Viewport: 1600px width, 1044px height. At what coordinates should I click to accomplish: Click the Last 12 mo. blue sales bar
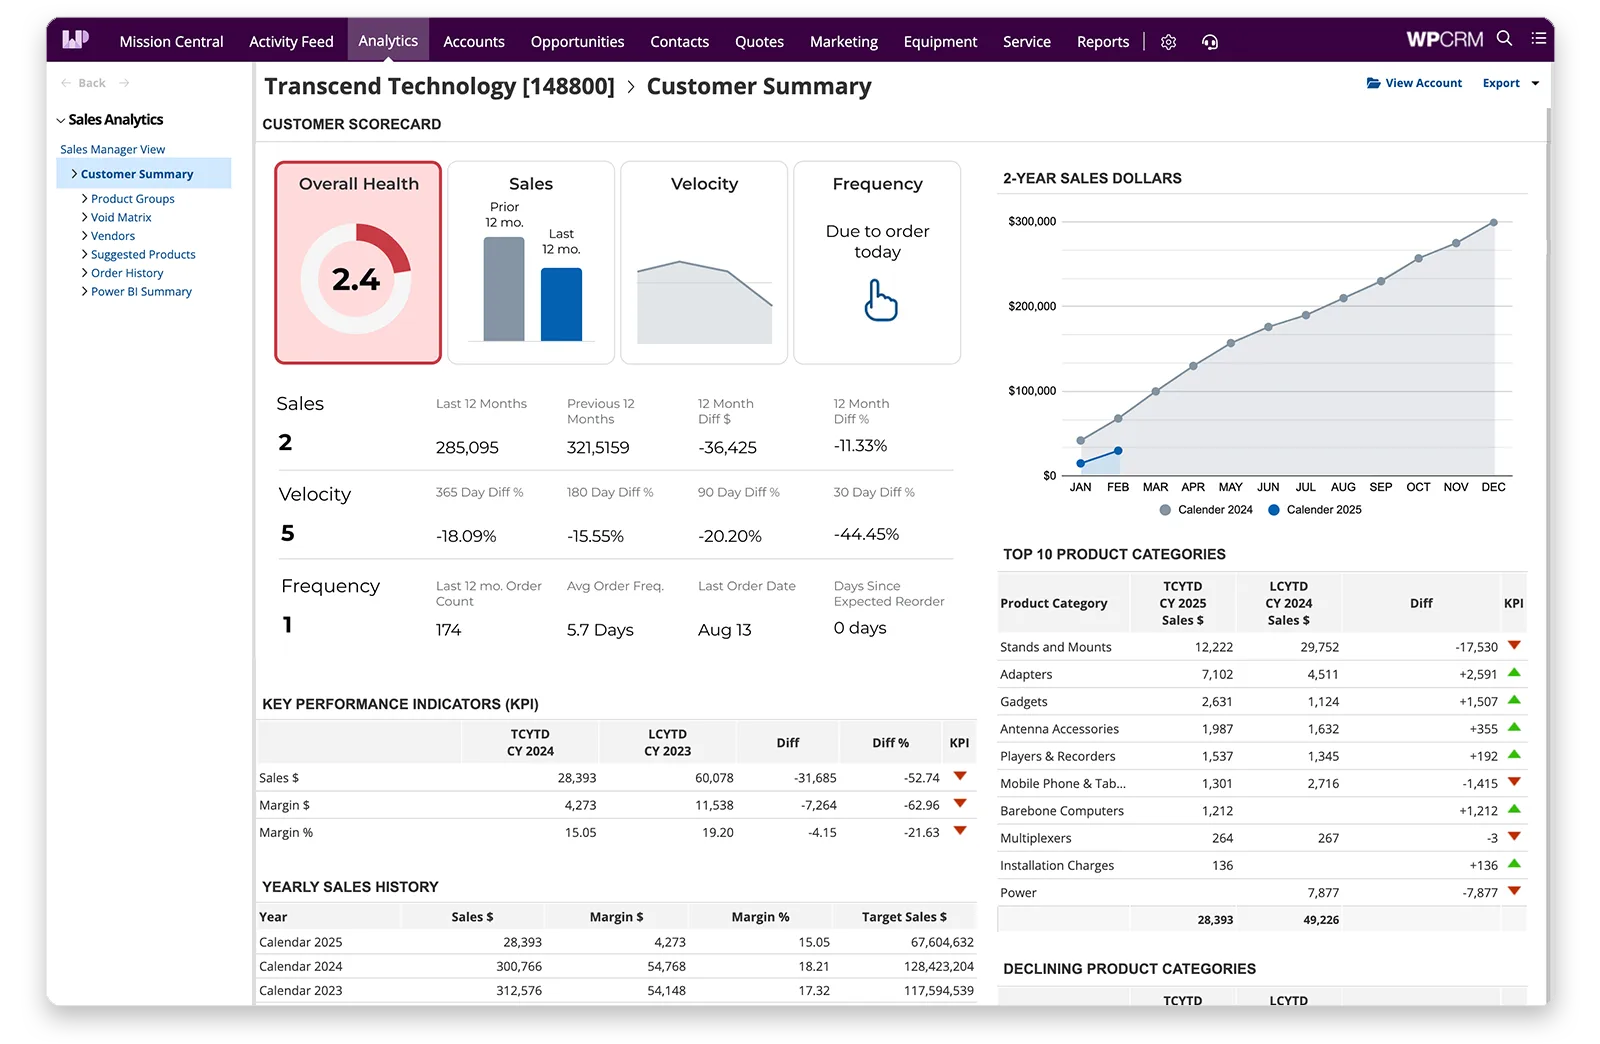(561, 304)
